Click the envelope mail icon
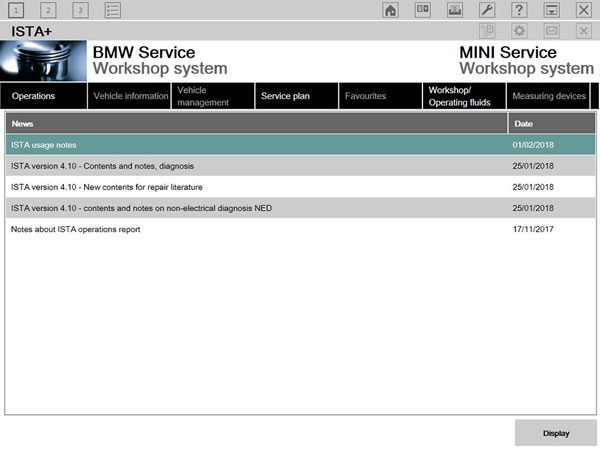This screenshot has height=450, width=600. (551, 31)
